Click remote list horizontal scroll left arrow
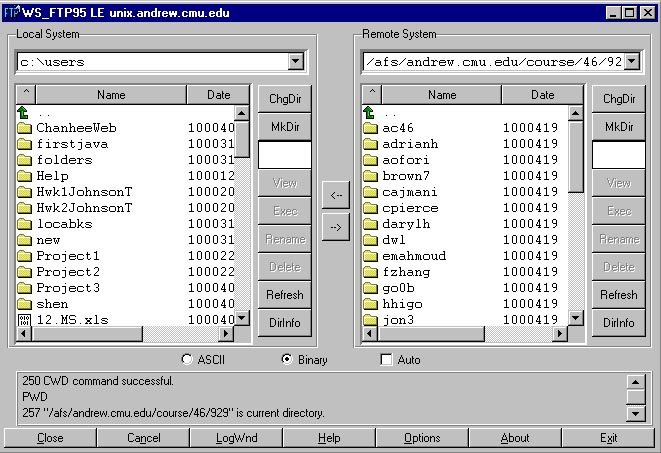 tap(370, 333)
